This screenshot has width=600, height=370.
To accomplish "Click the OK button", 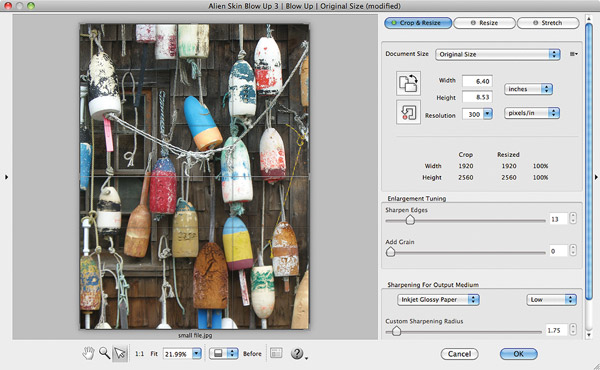I will pyautogui.click(x=518, y=354).
